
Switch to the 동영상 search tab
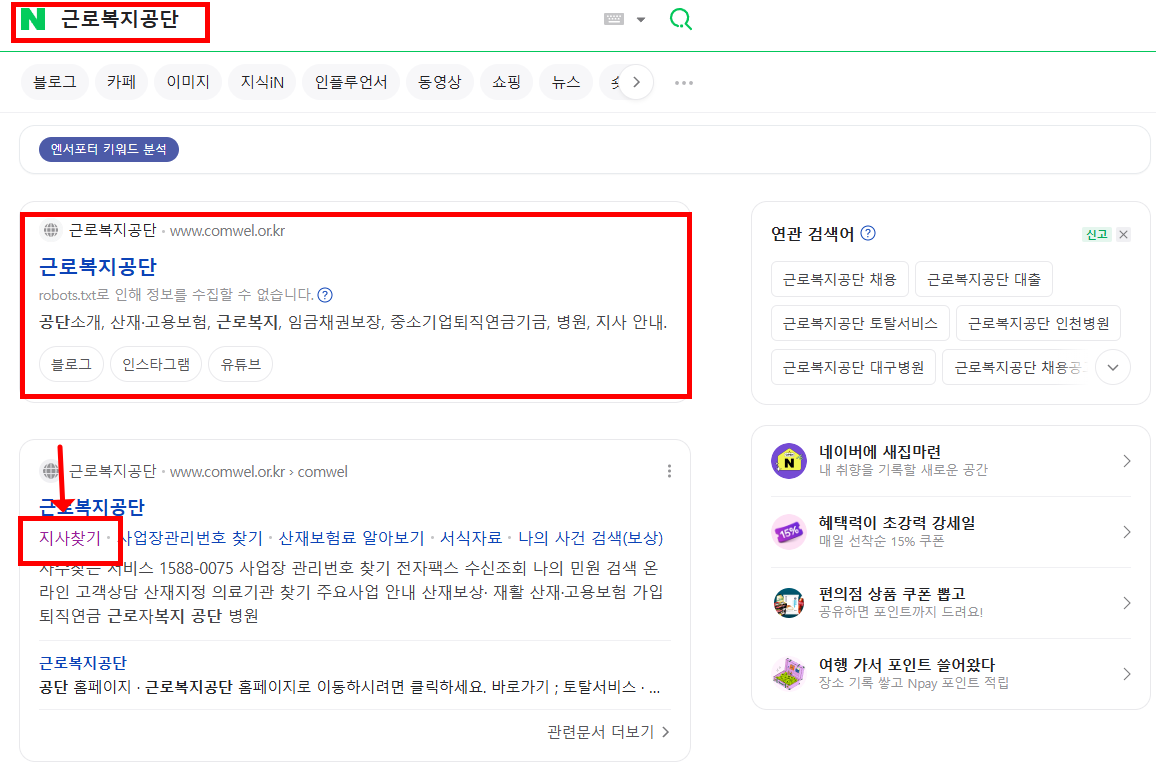[x=439, y=82]
